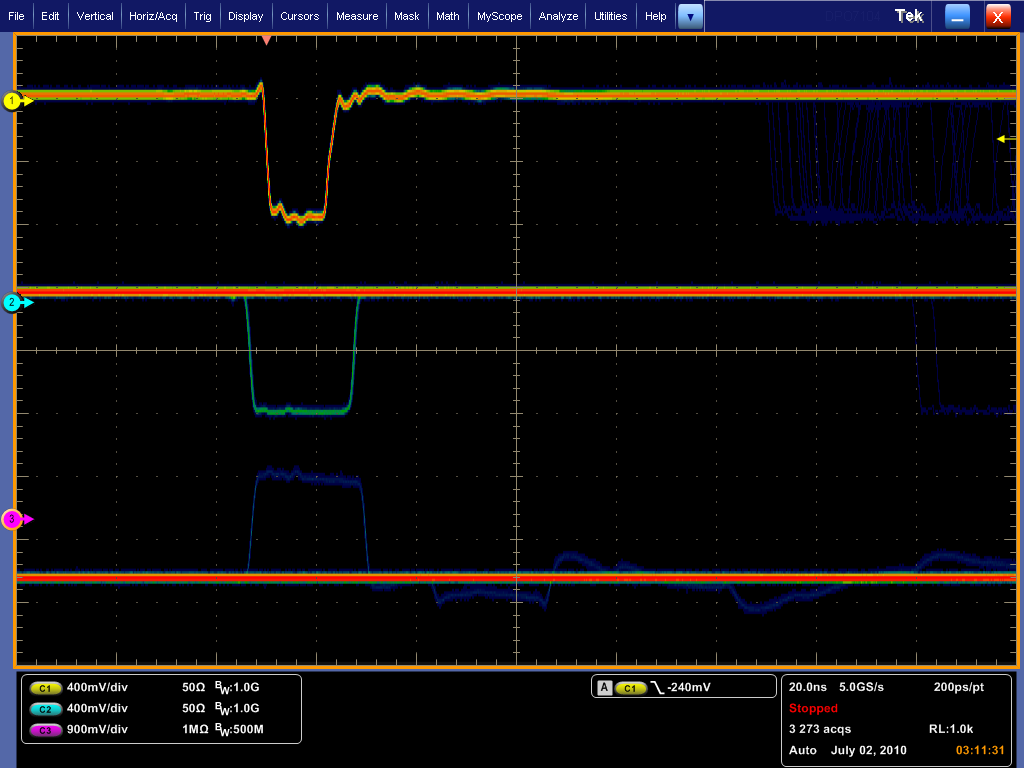1024x768 pixels.
Task: Click the A trigger badge icon
Action: tap(604, 687)
